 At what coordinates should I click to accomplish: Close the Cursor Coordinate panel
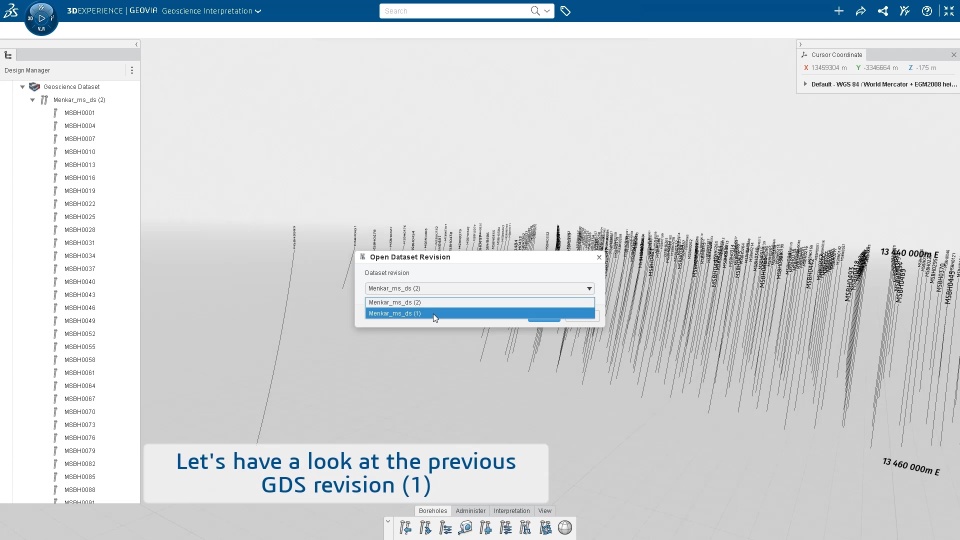[953, 54]
